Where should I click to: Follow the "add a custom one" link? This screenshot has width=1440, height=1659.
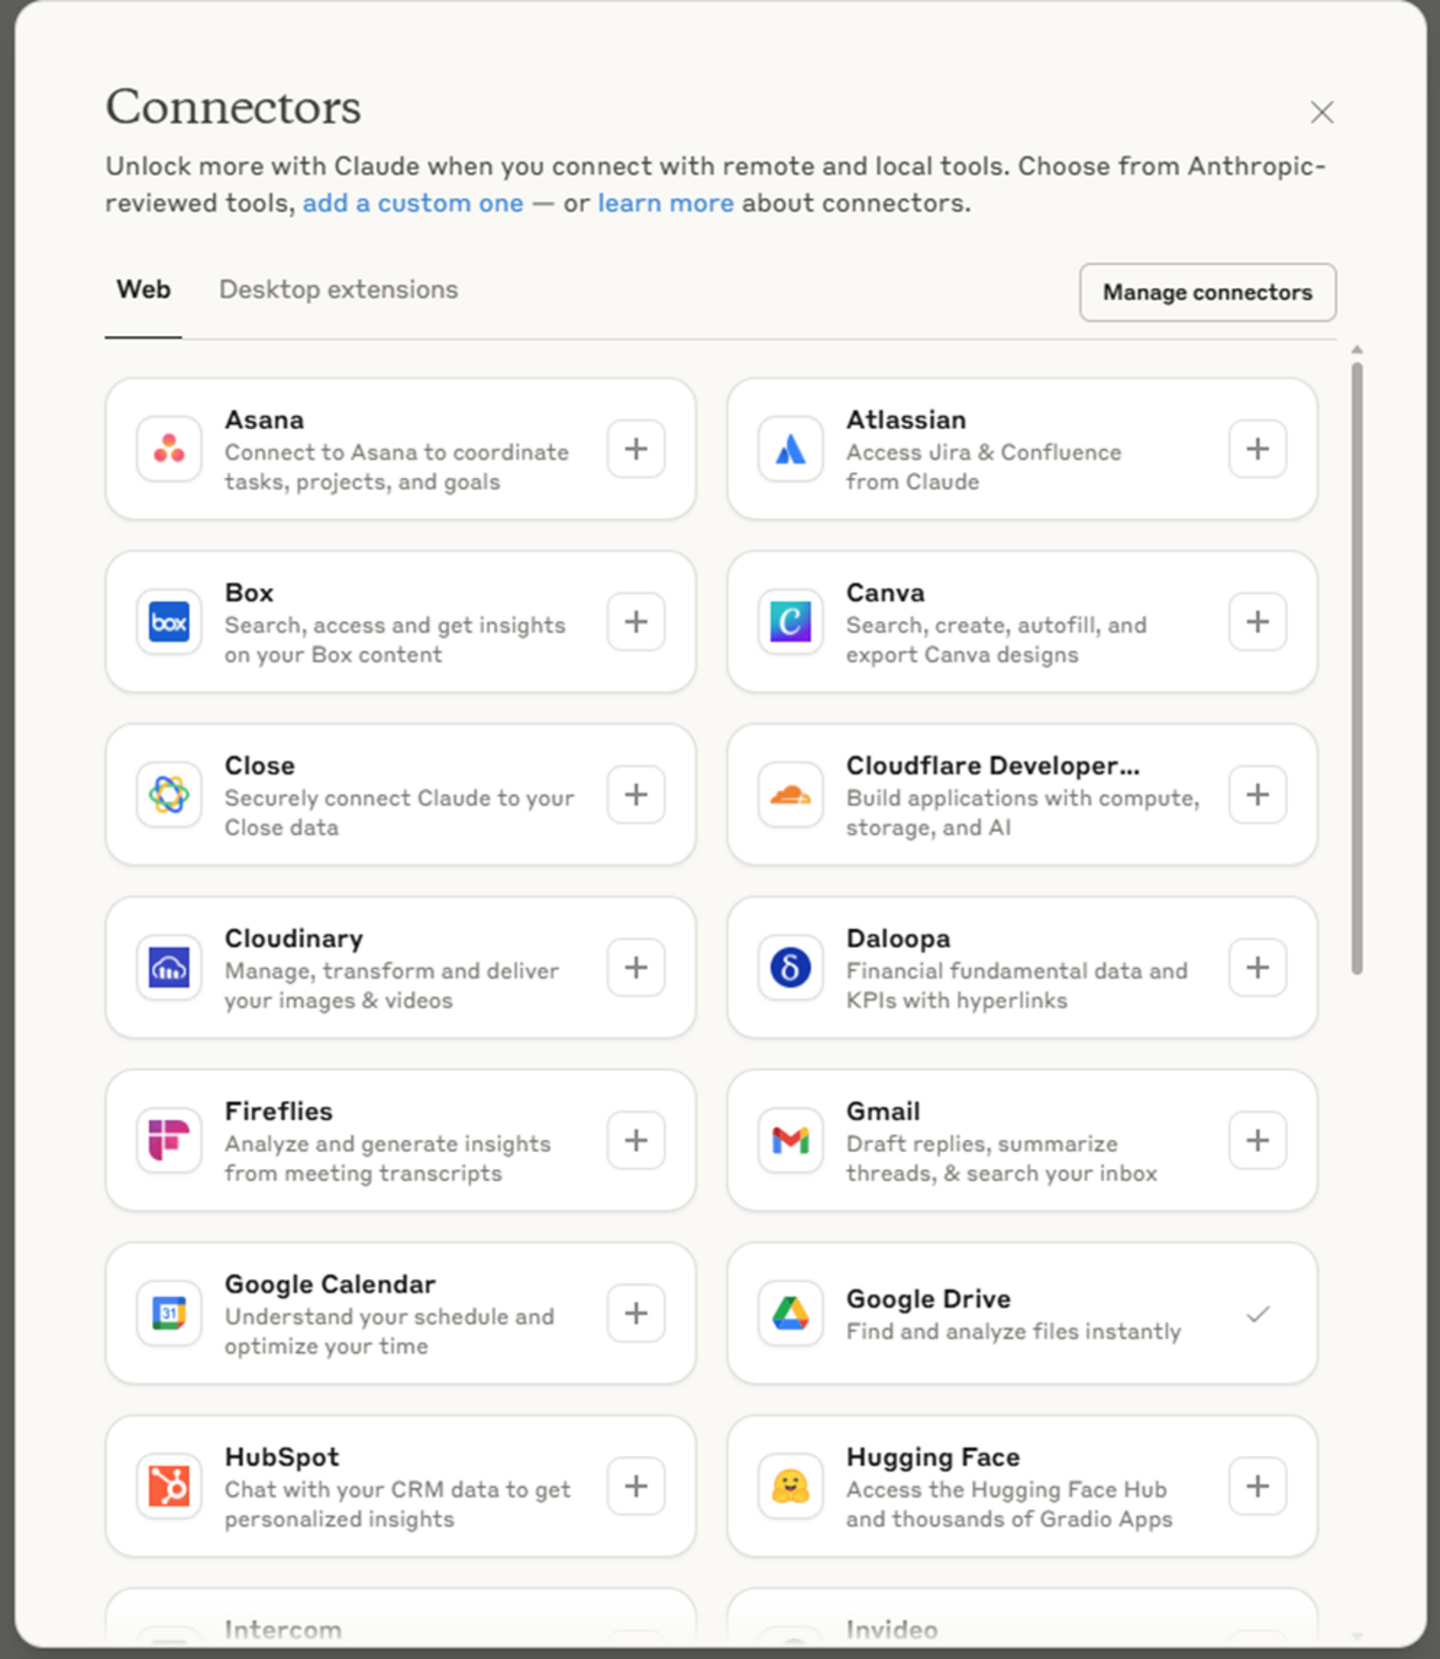pyautogui.click(x=412, y=203)
